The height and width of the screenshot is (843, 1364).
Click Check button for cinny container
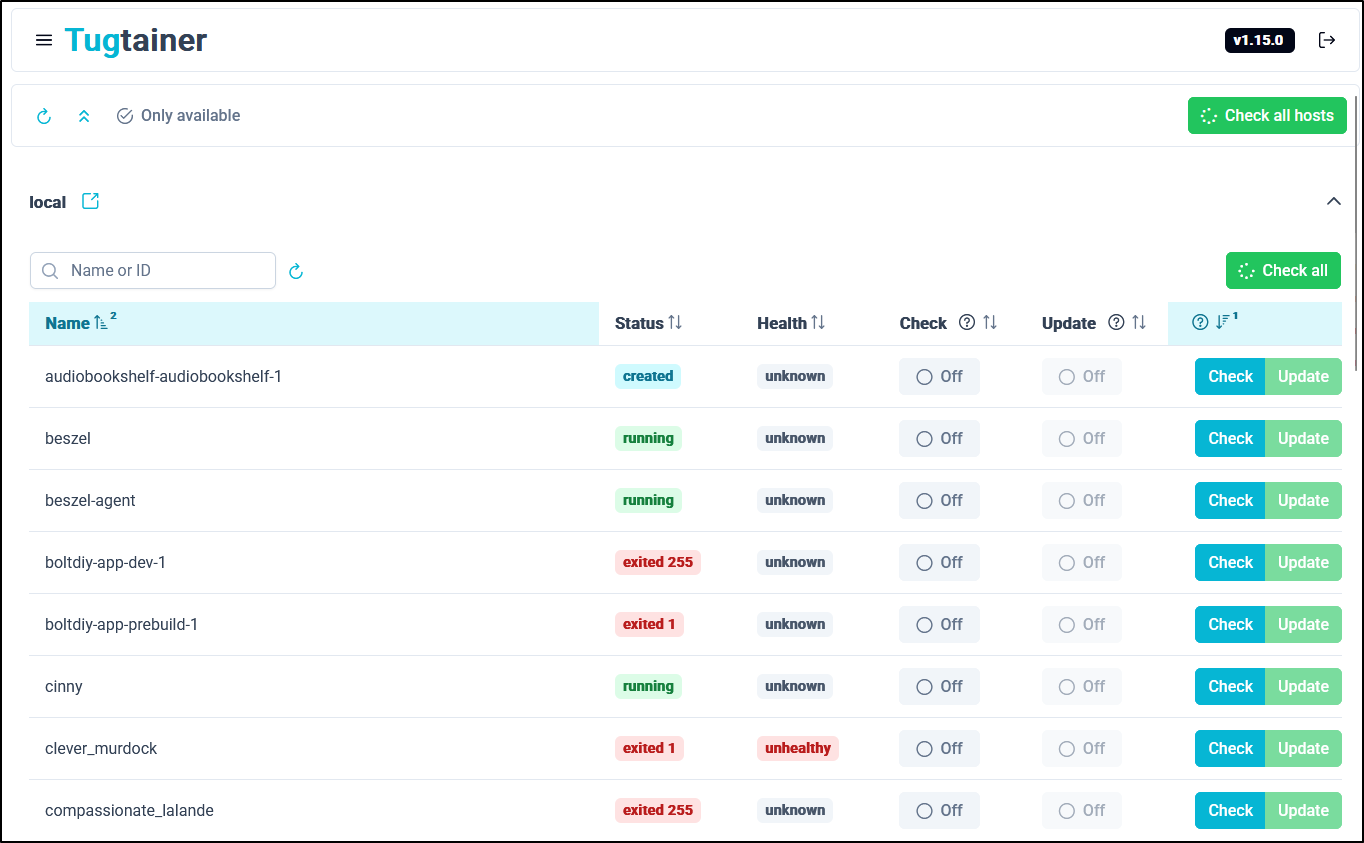tap(1229, 687)
